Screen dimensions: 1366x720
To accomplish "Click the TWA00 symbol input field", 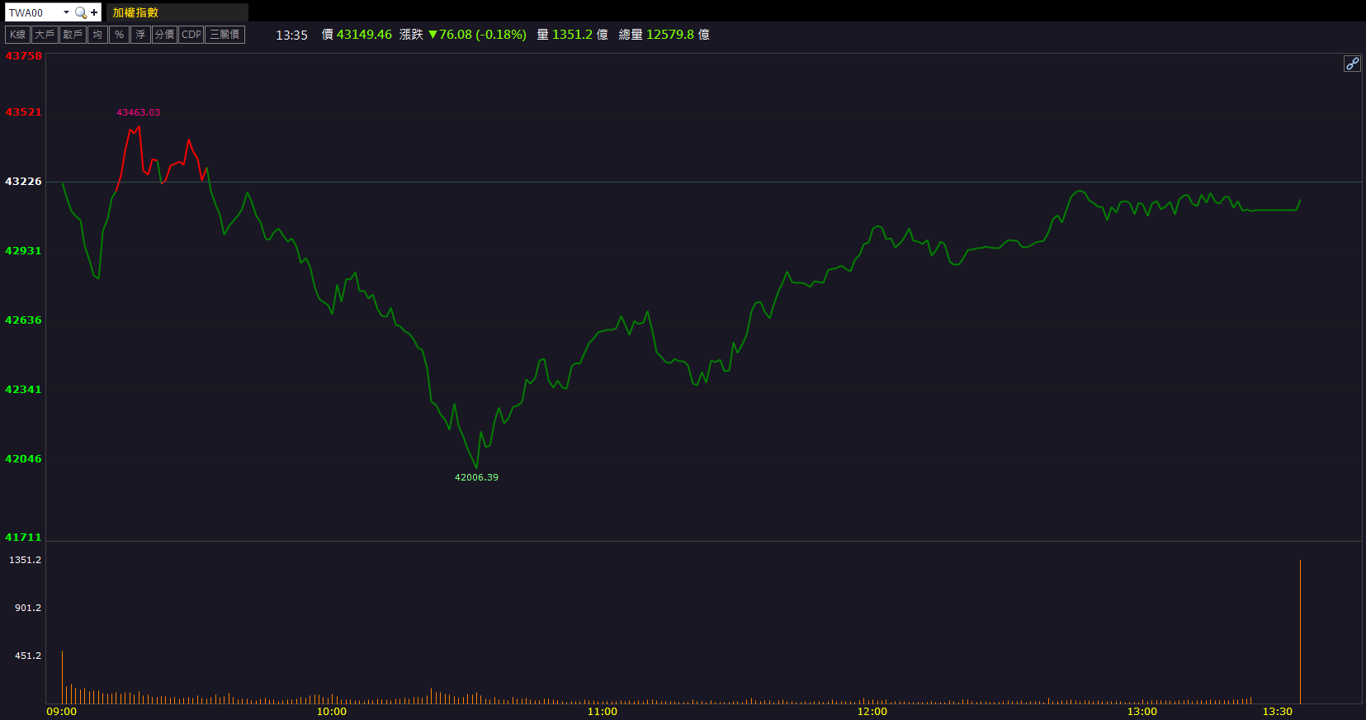I will (x=33, y=13).
